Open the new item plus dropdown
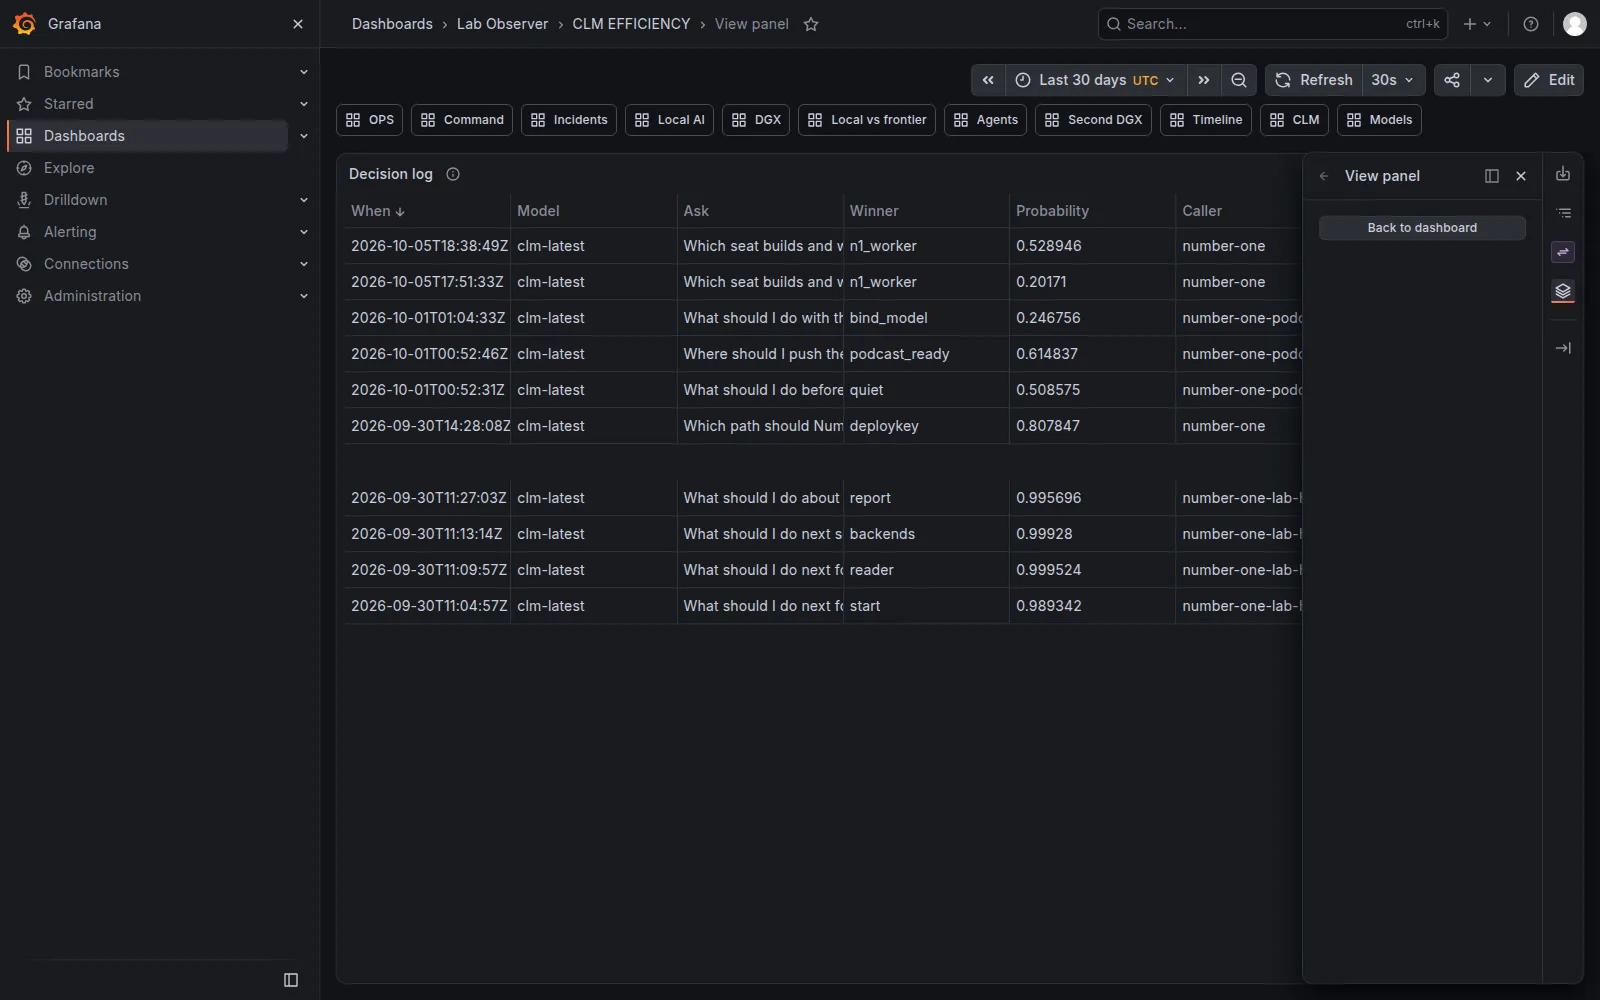This screenshot has width=1600, height=1000. click(x=1477, y=24)
